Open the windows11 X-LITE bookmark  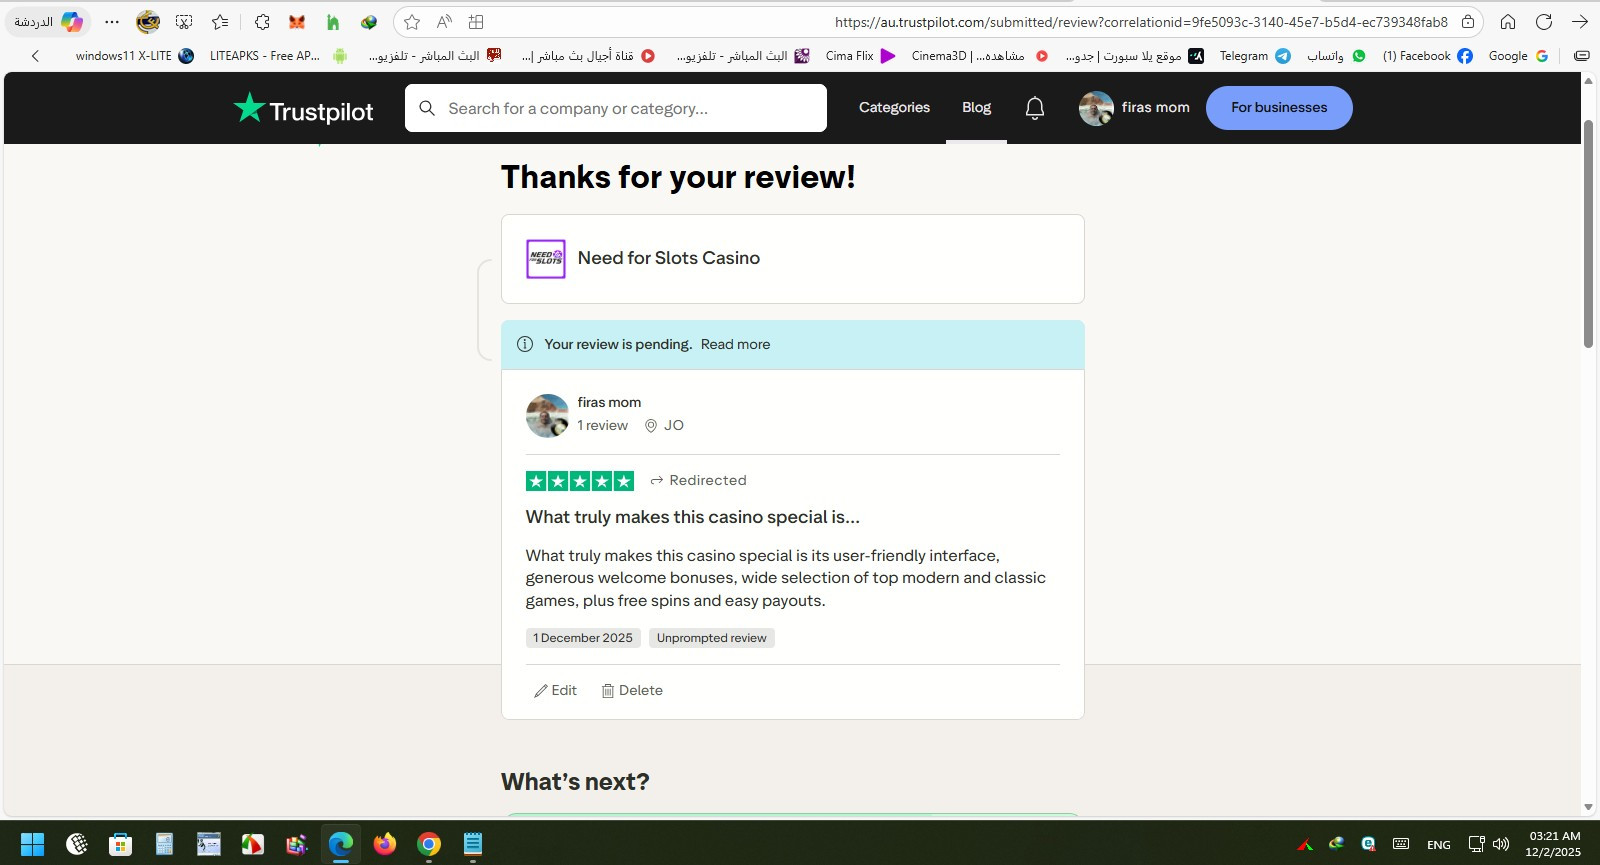click(x=134, y=56)
